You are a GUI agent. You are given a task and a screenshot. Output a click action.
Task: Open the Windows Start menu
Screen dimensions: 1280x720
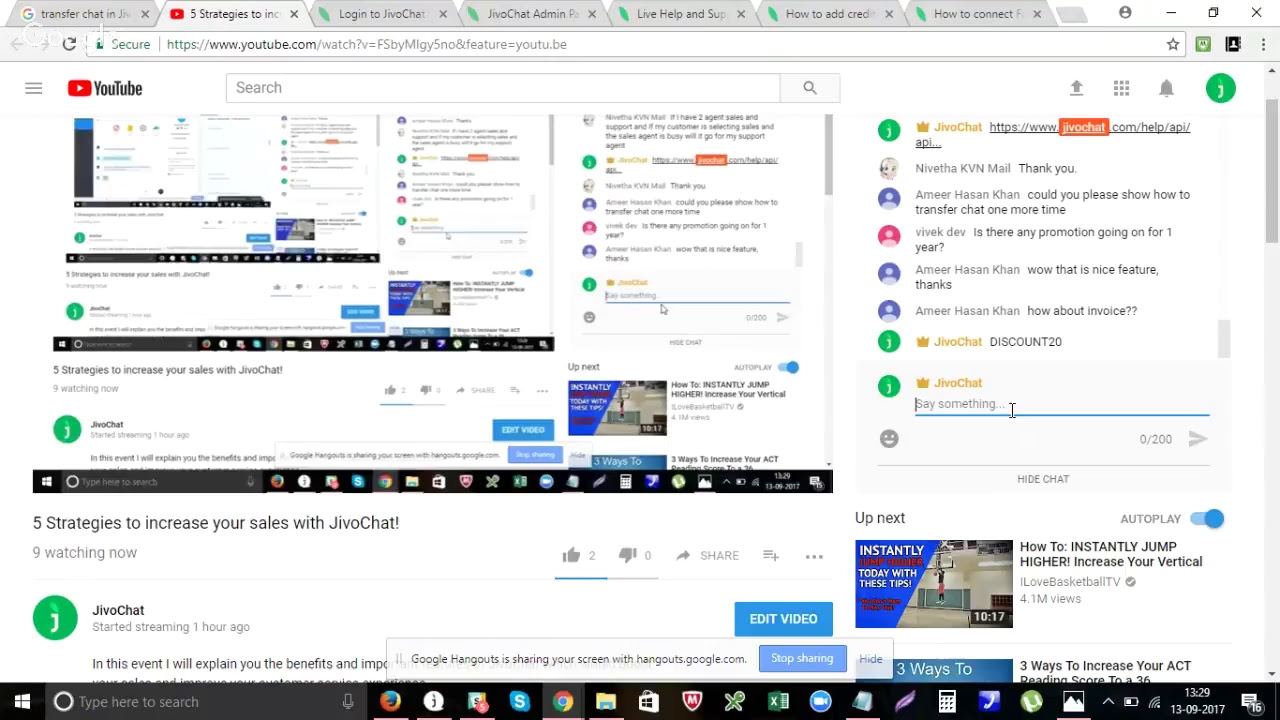click(x=22, y=701)
